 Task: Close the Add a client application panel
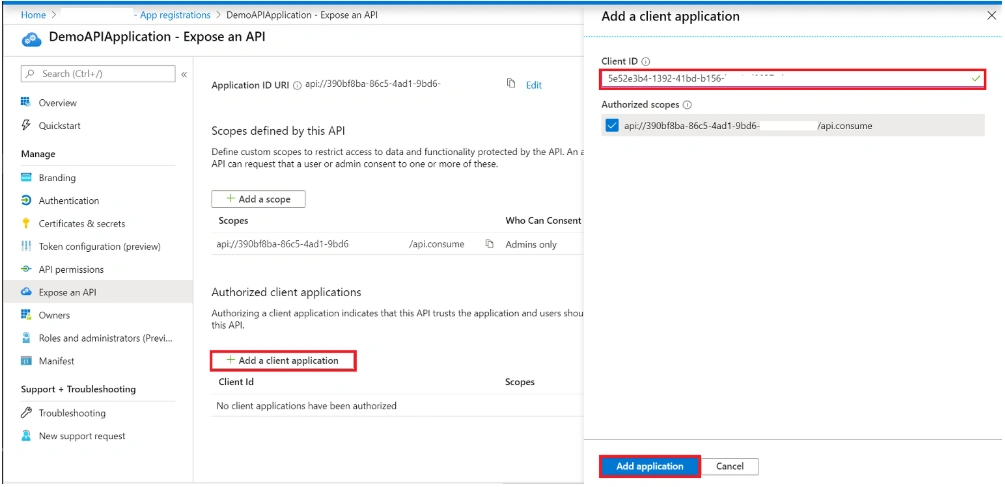[x=992, y=17]
